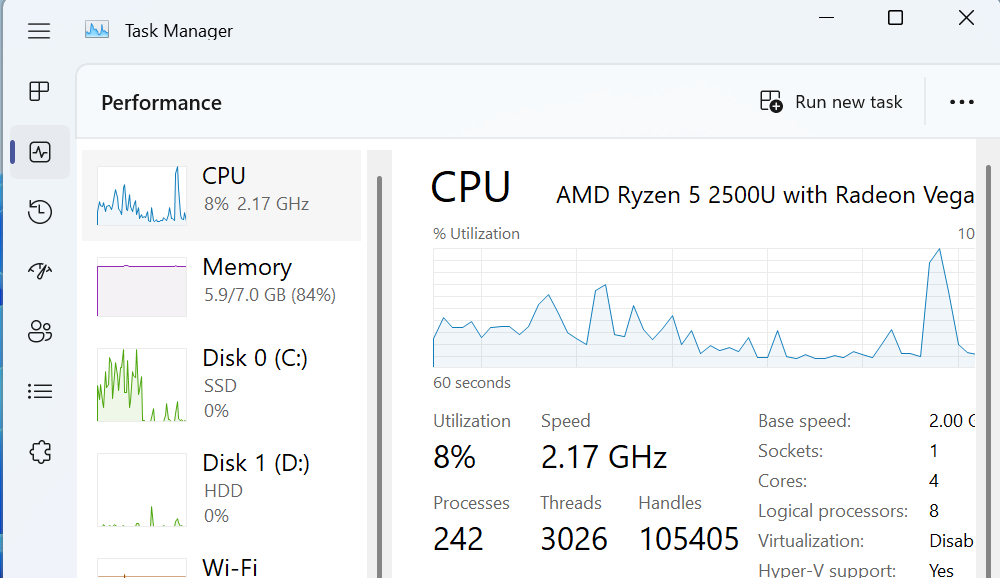
Task: Go to the Processes page icon
Action: point(39,92)
